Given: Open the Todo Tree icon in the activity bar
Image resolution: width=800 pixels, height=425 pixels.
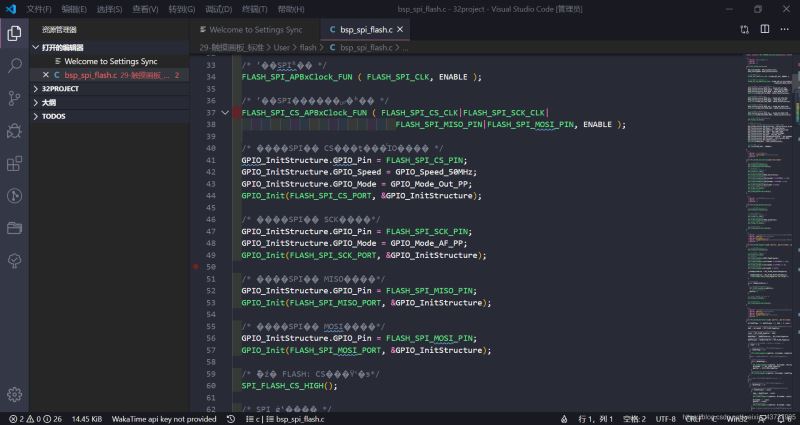Looking at the screenshot, I should [14, 261].
